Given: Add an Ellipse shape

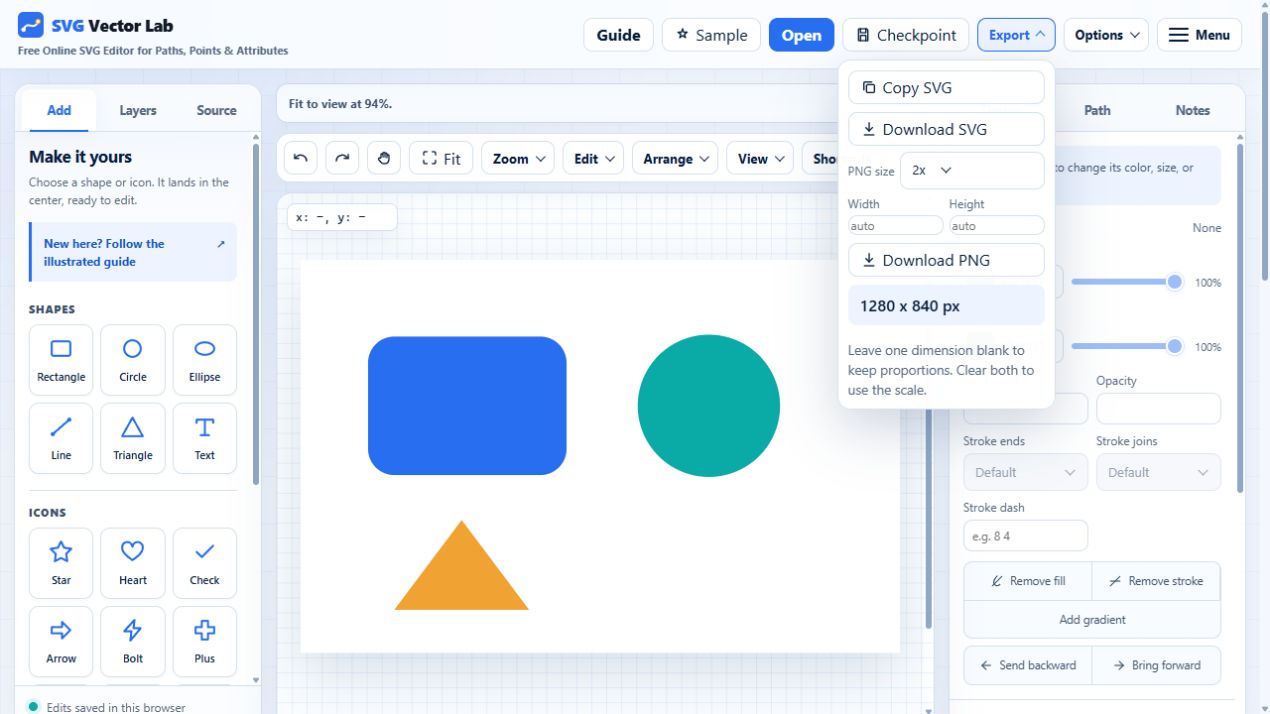Looking at the screenshot, I should [205, 360].
